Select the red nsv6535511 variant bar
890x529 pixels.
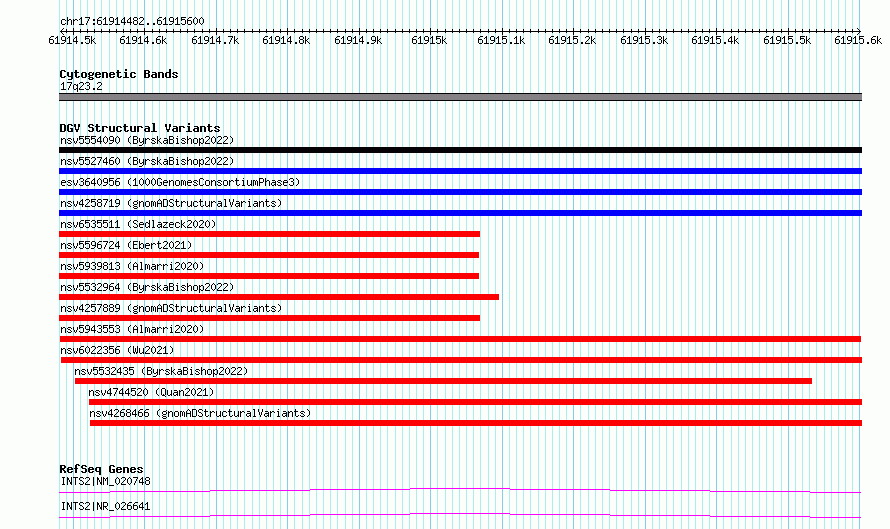(x=270, y=234)
